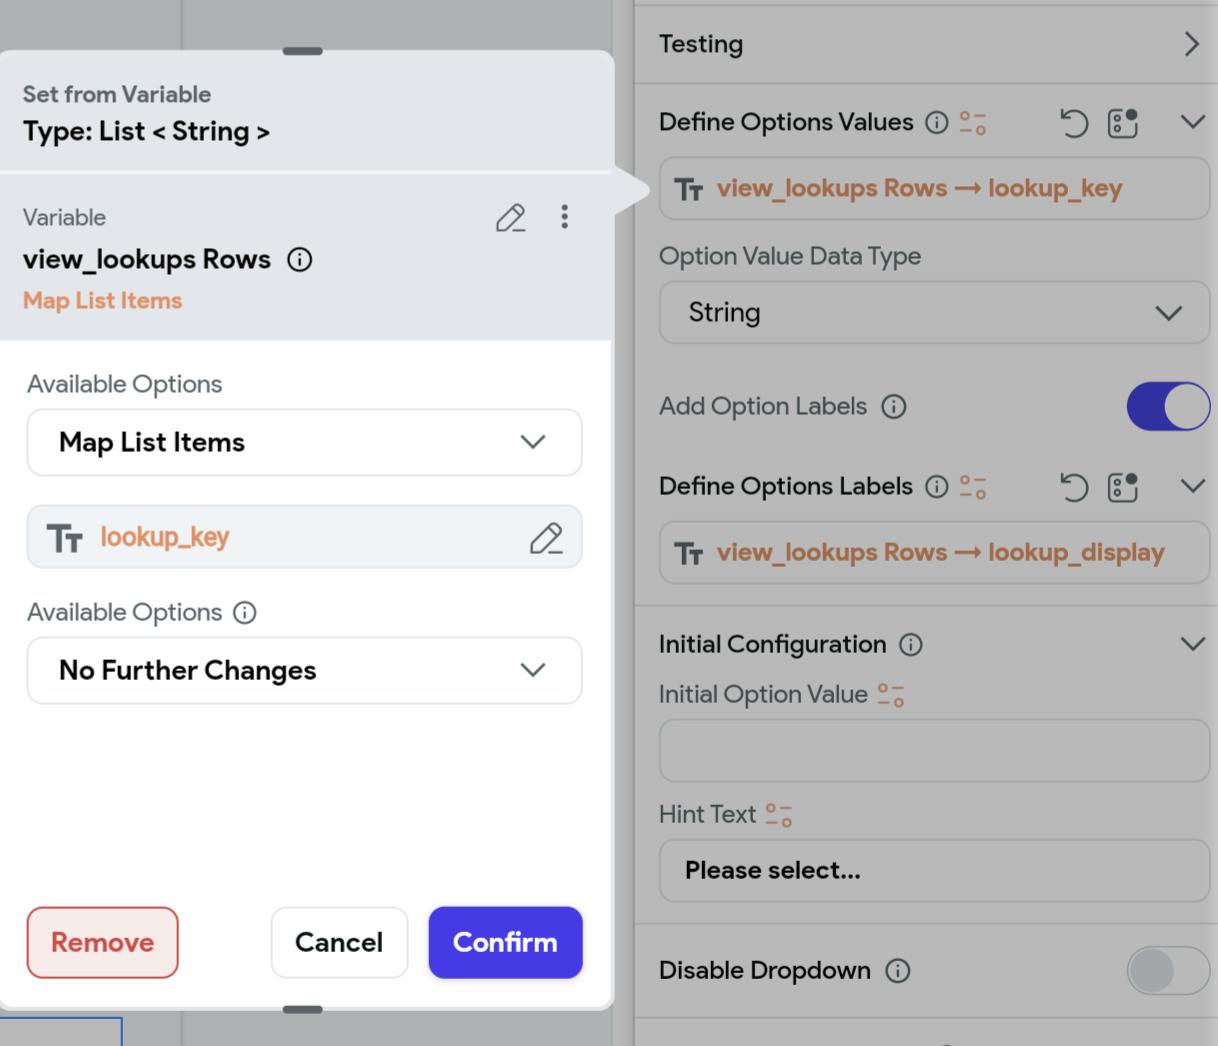The image size is (1218, 1046).
Task: Click the pencil edit icon beside Variable
Action: 510,218
